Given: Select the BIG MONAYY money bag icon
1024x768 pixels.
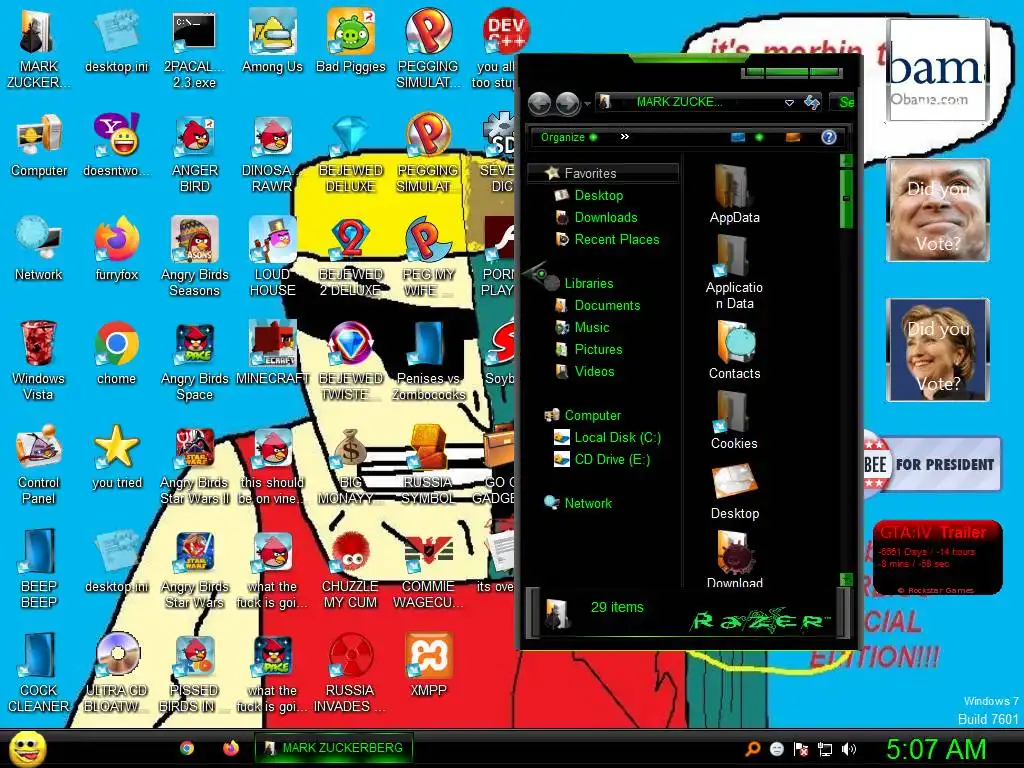Looking at the screenshot, I should [x=351, y=466].
